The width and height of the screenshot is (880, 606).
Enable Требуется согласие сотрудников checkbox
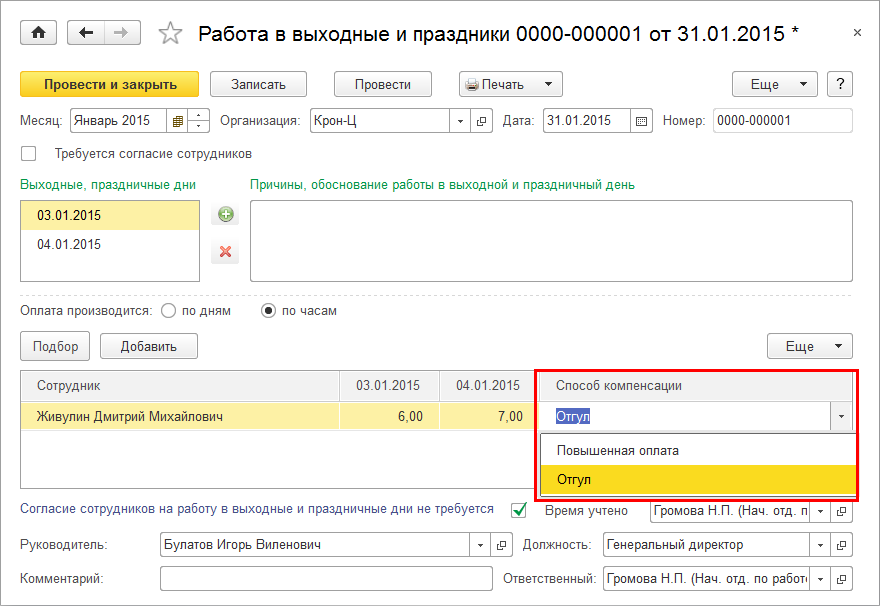(x=29, y=154)
